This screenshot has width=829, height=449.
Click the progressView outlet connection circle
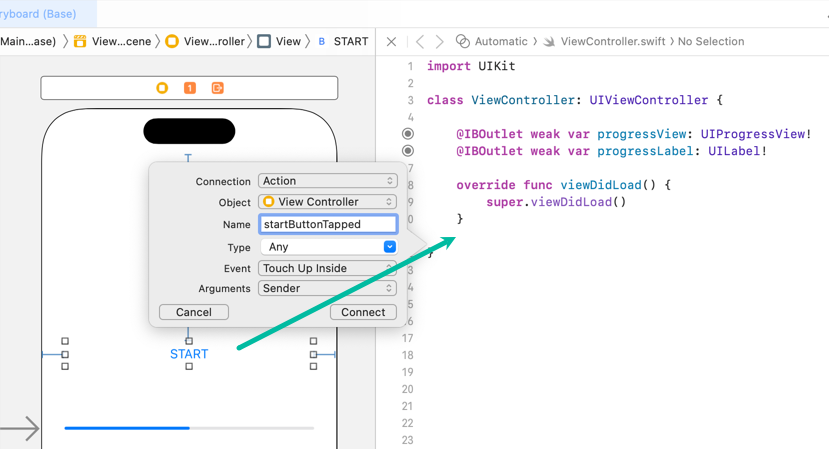coord(408,134)
